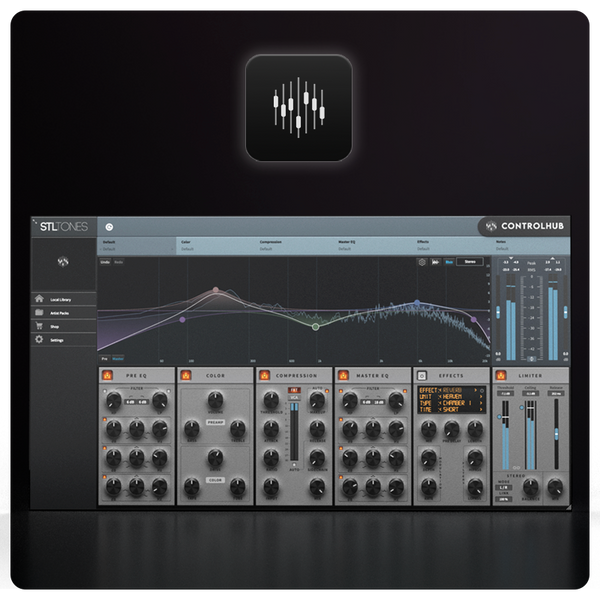
Task: Toggle the Color module power button
Action: pos(186,375)
